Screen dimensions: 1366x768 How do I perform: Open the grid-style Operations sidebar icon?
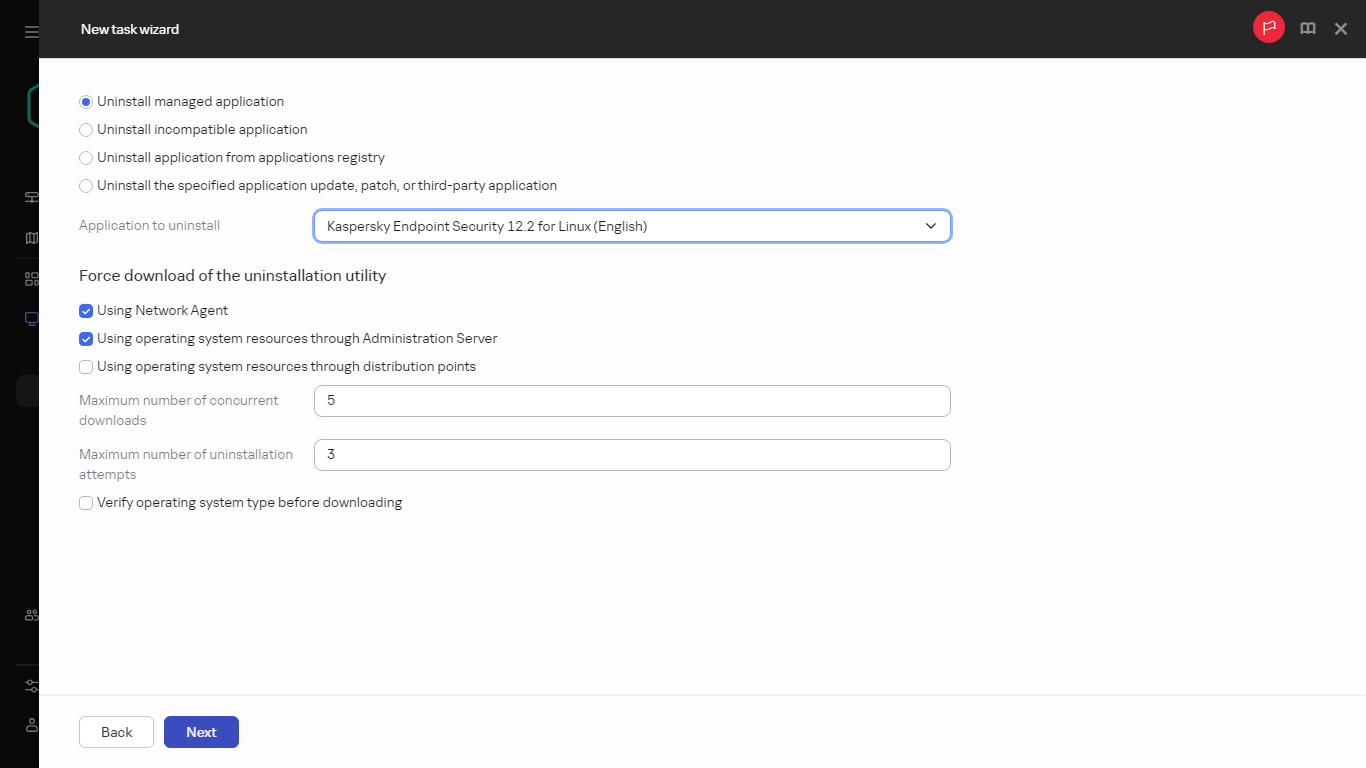point(30,278)
